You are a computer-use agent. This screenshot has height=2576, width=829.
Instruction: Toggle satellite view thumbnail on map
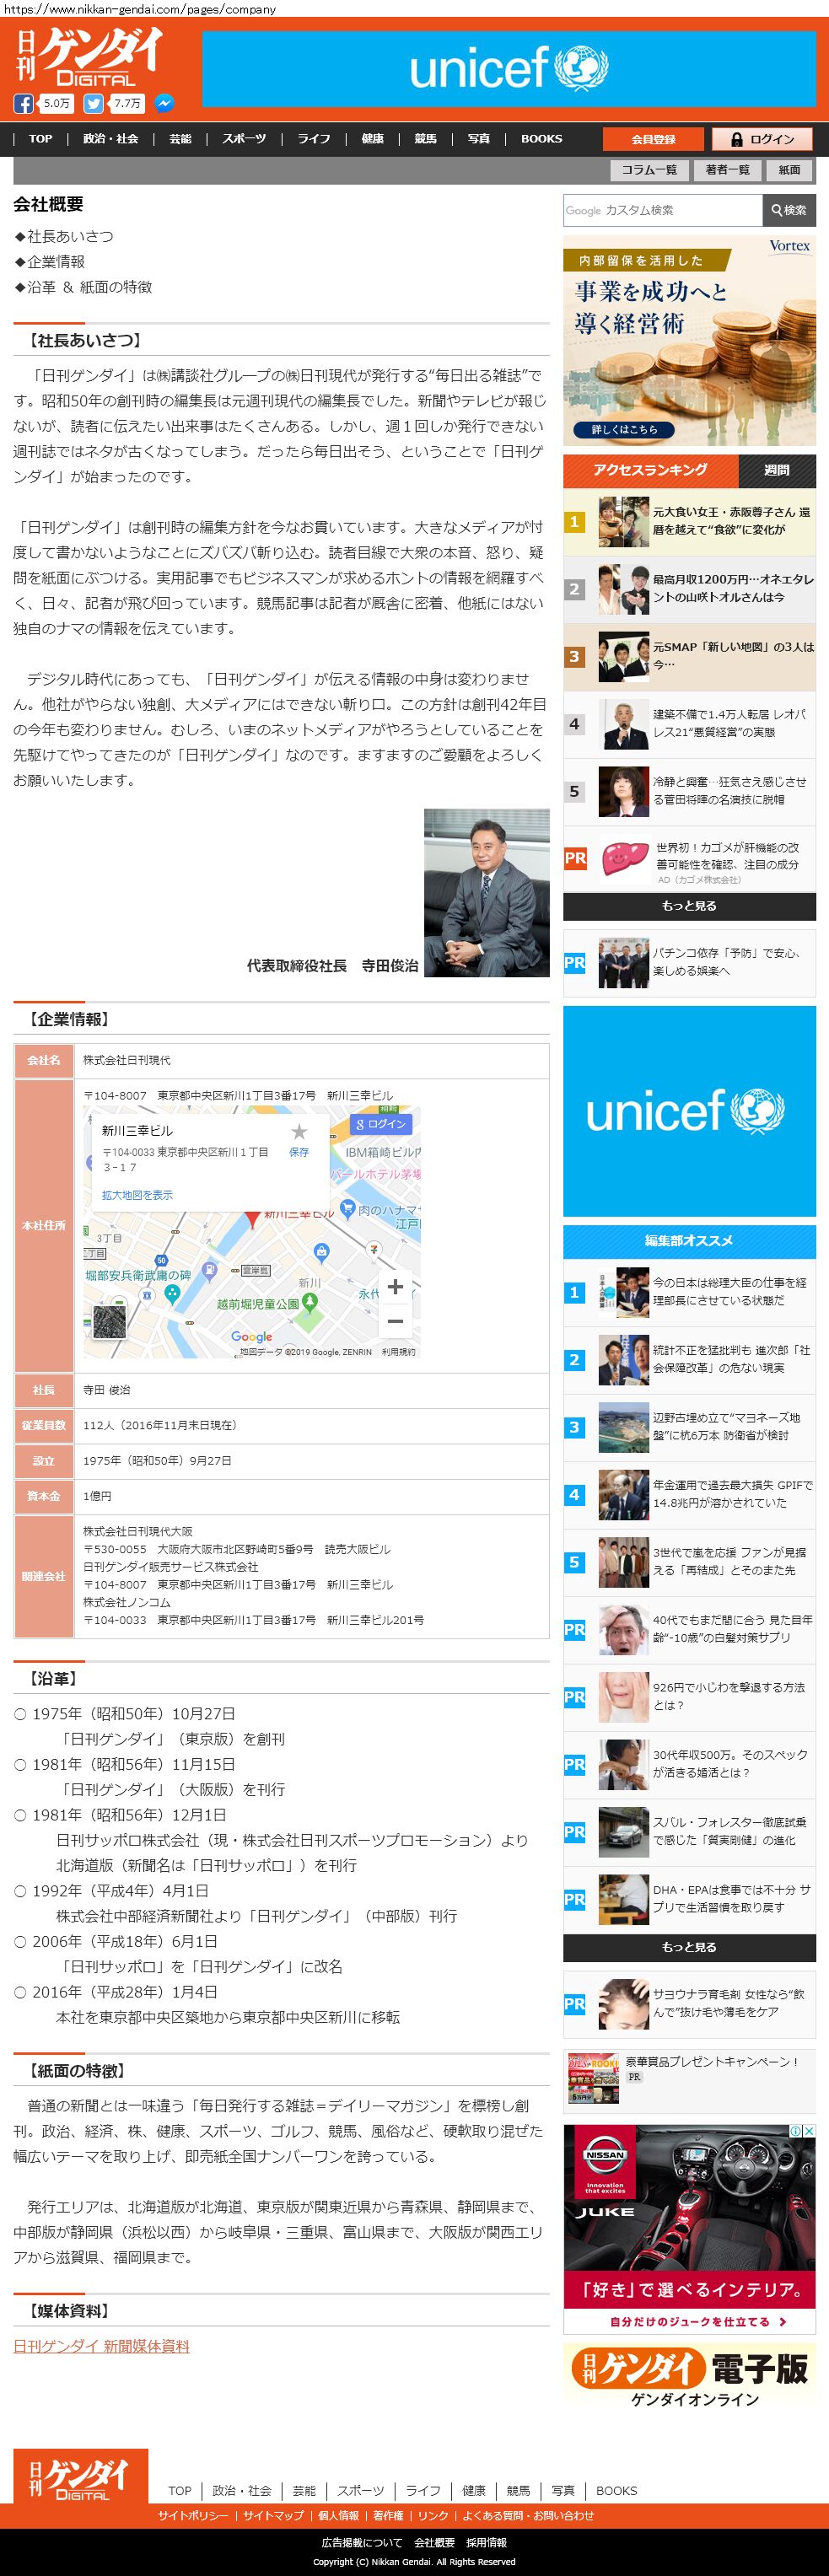pyautogui.click(x=110, y=1321)
